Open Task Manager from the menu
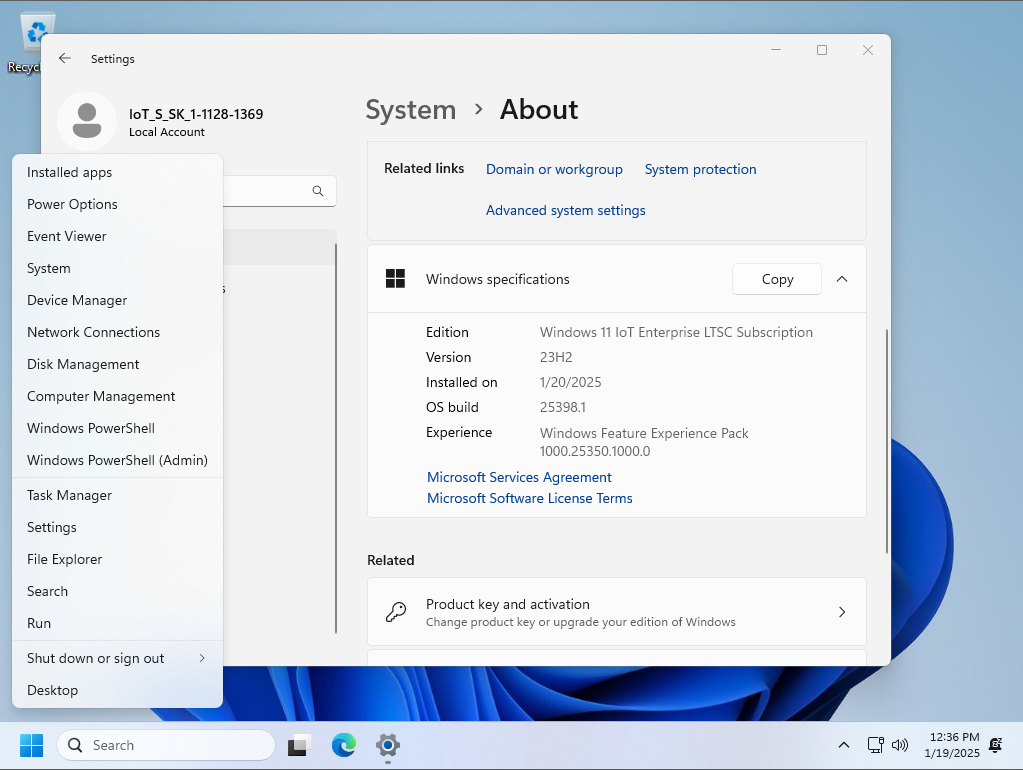 click(117, 495)
